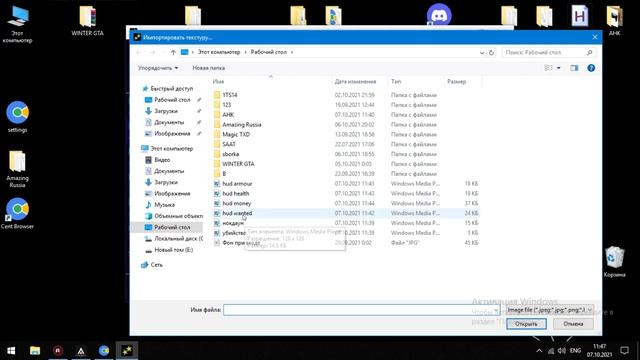Screen dimensions: 640x360
Task: Click Новая папка button
Action: click(209, 68)
